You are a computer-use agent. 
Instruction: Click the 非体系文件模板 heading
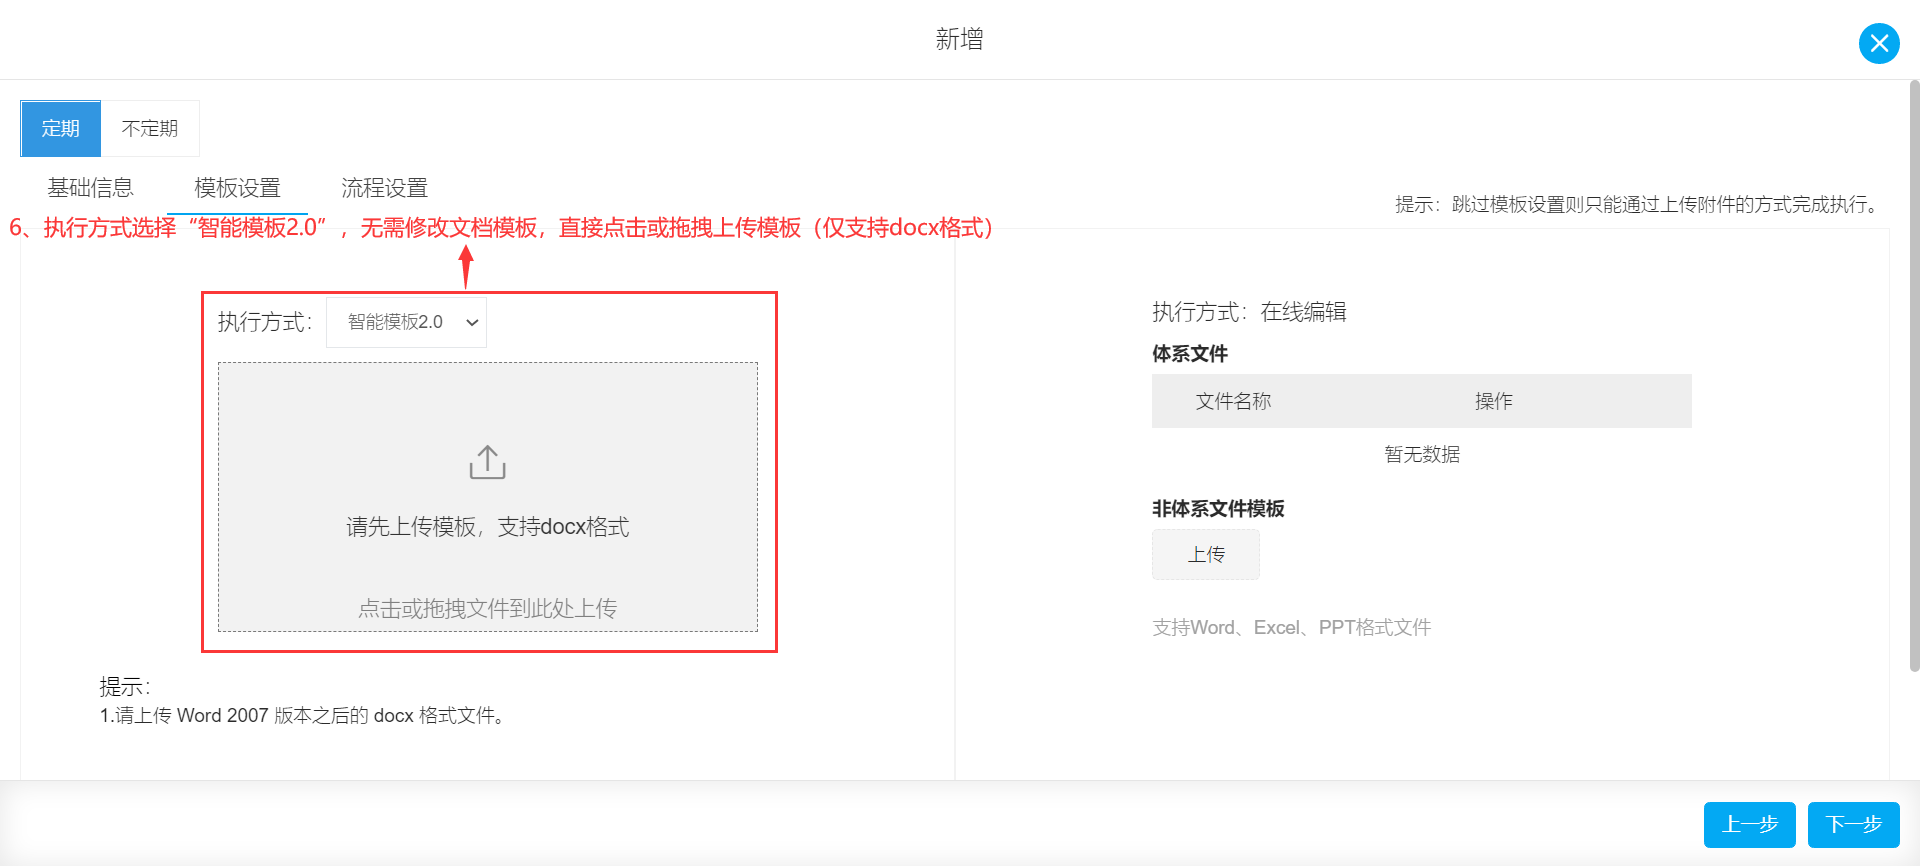click(1218, 509)
